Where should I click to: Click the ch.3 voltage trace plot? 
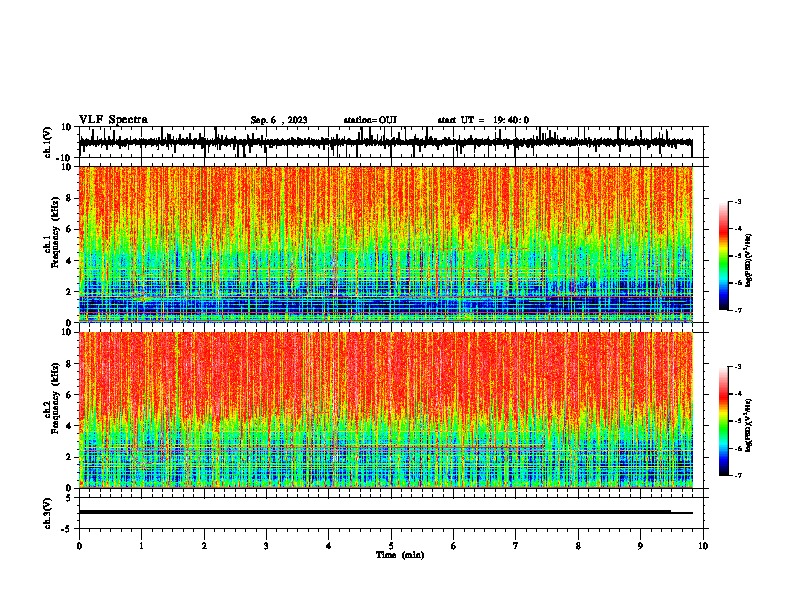391,513
